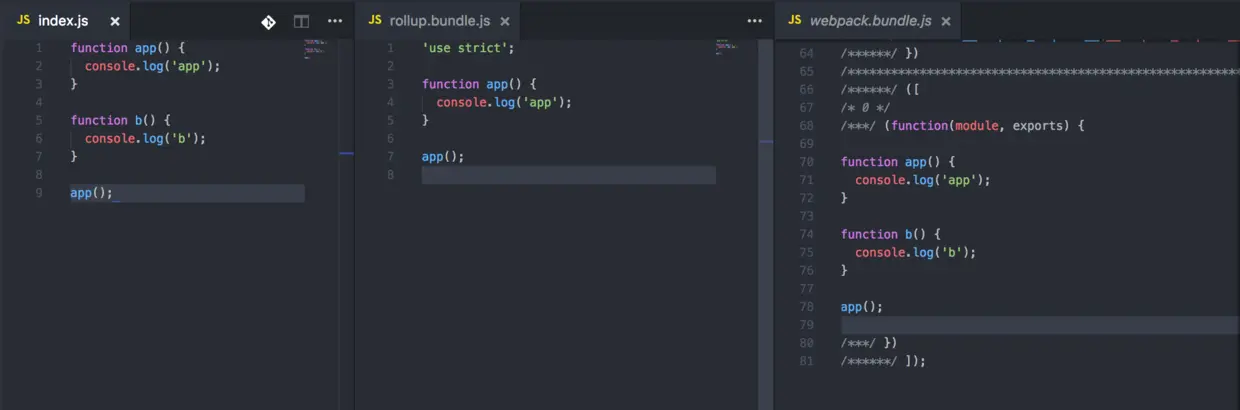This screenshot has width=1240, height=410.
Task: Click the rollup.bundle.js minimap preview
Action: point(726,45)
